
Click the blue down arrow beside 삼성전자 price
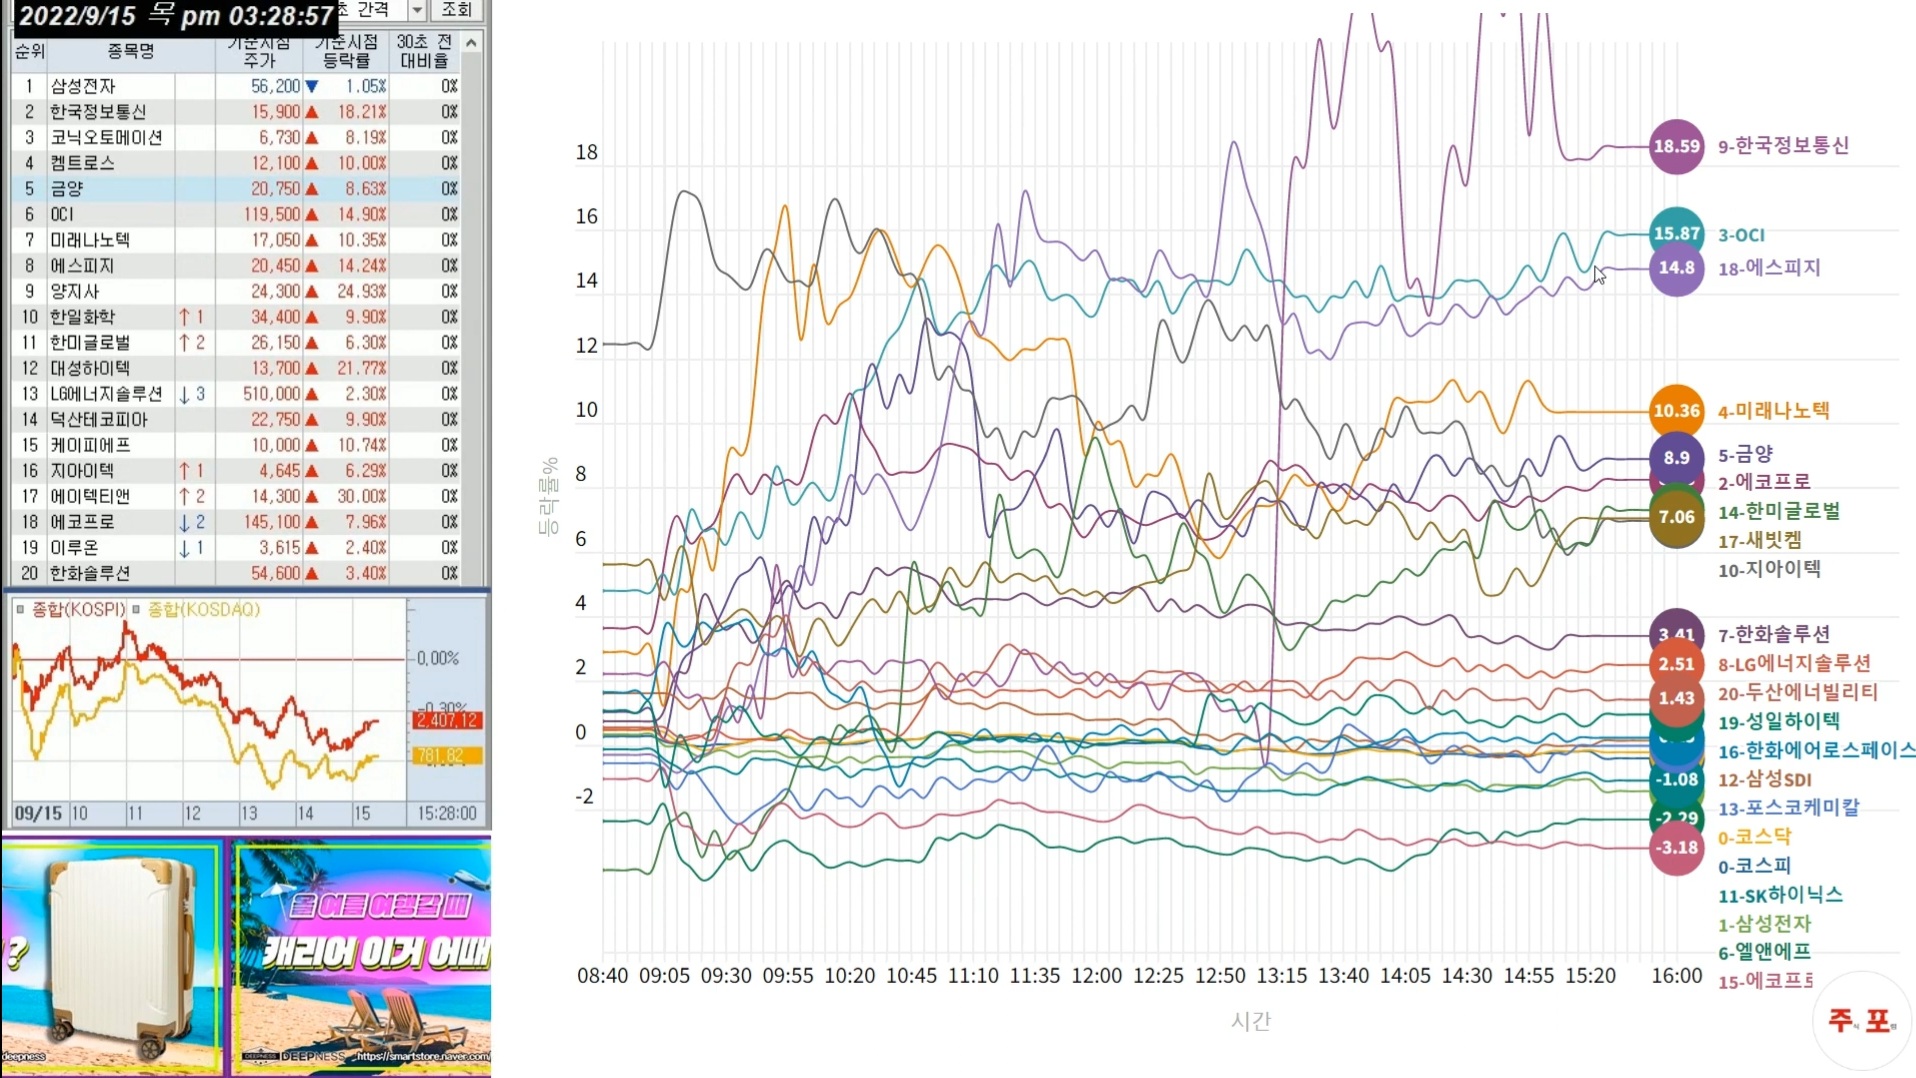coord(311,87)
